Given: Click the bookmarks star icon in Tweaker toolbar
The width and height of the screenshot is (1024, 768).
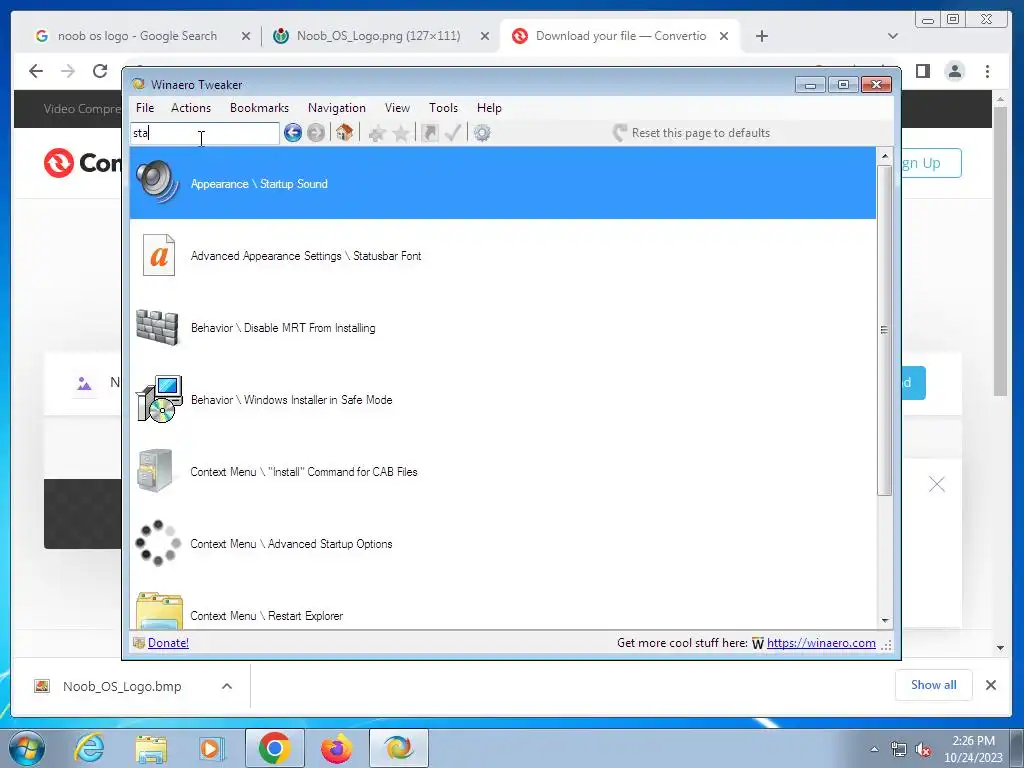Looking at the screenshot, I should [x=401, y=134].
